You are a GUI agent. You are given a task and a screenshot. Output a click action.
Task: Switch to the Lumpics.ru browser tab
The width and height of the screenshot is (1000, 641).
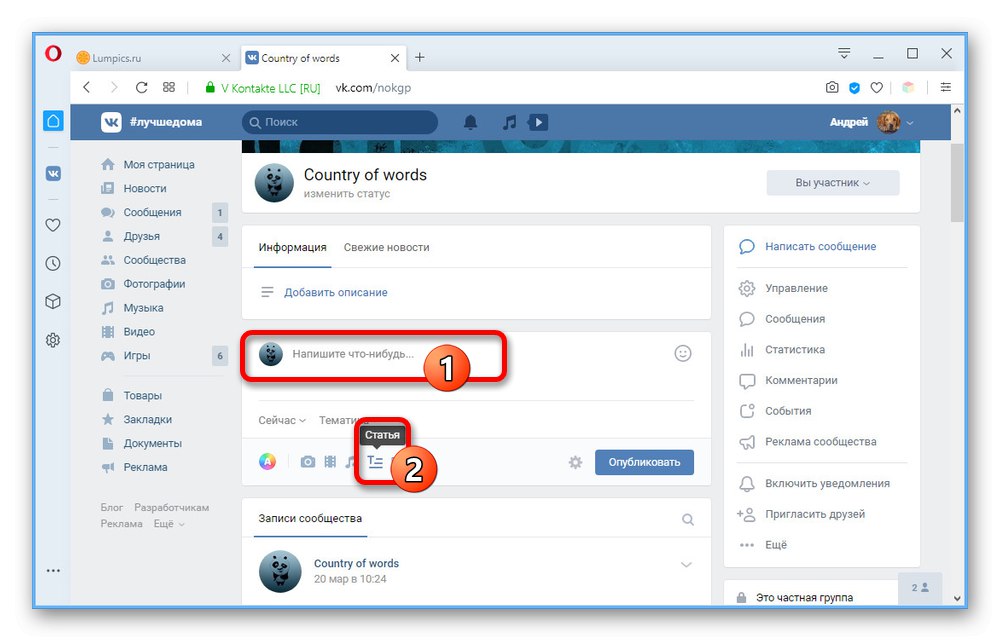(x=153, y=58)
